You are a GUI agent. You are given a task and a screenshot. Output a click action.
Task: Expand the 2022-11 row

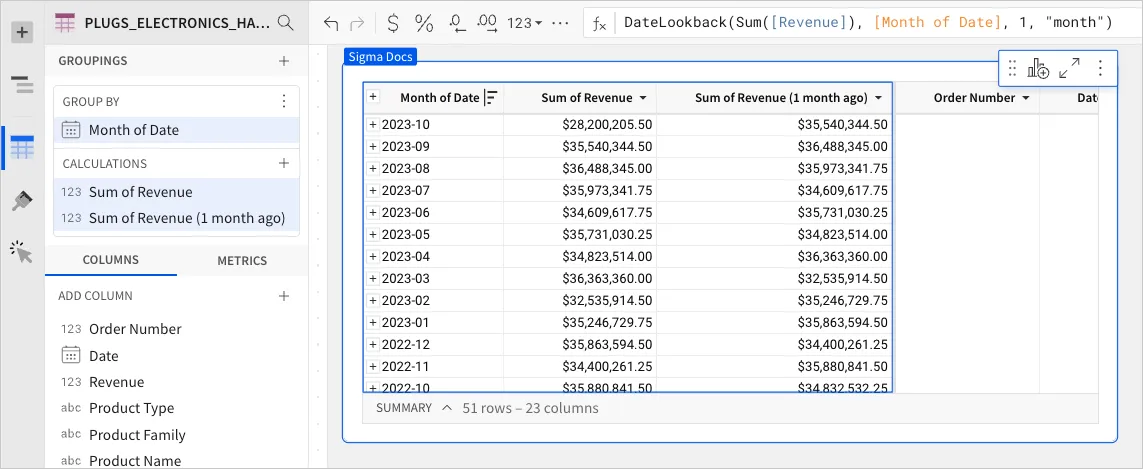tap(372, 366)
